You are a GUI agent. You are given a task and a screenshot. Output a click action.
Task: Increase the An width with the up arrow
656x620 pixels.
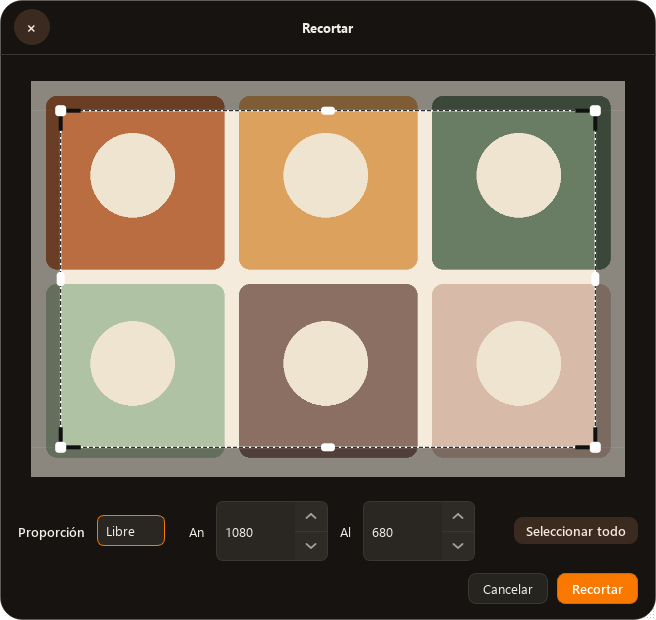311,517
